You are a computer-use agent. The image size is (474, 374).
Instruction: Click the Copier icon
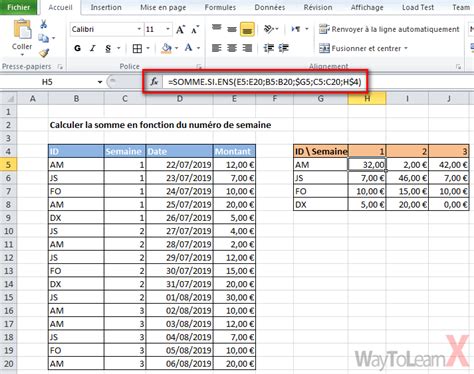(43, 38)
